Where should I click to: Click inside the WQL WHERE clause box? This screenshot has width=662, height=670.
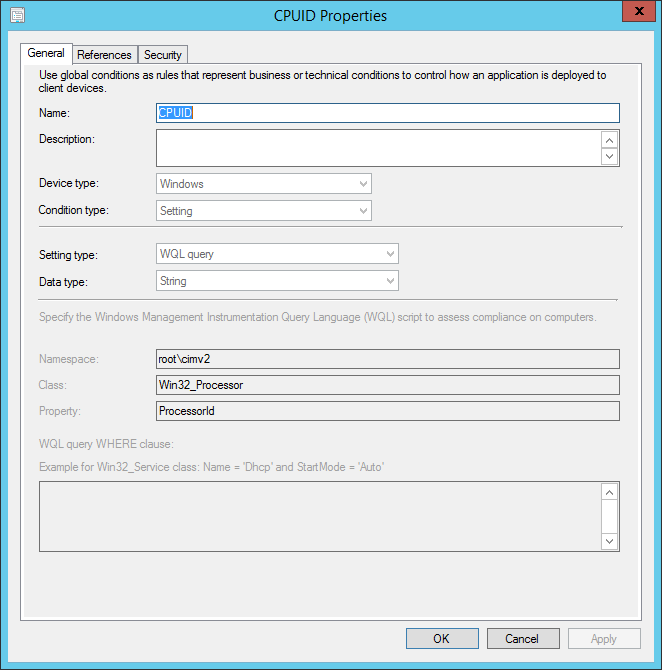pos(320,516)
